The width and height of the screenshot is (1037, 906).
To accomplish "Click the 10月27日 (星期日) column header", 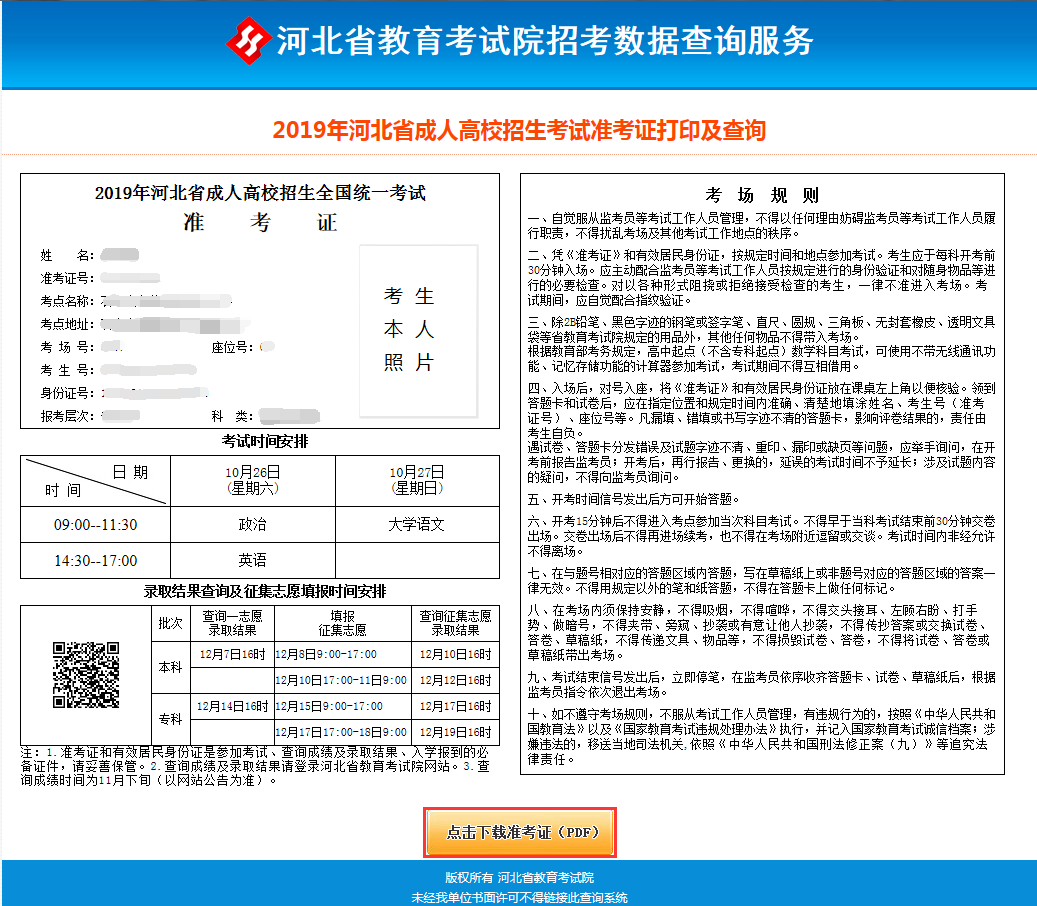I will tap(417, 481).
